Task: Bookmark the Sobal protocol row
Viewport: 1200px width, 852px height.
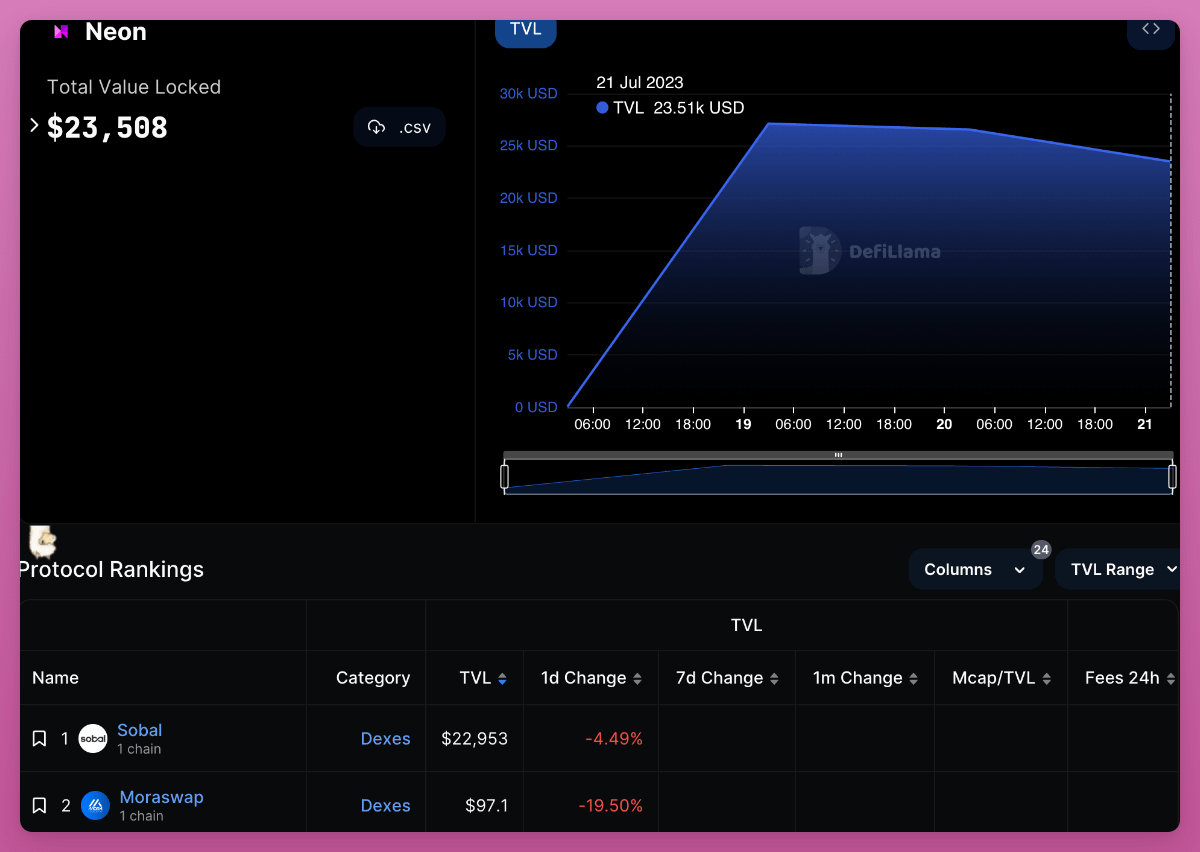Action: [39, 739]
